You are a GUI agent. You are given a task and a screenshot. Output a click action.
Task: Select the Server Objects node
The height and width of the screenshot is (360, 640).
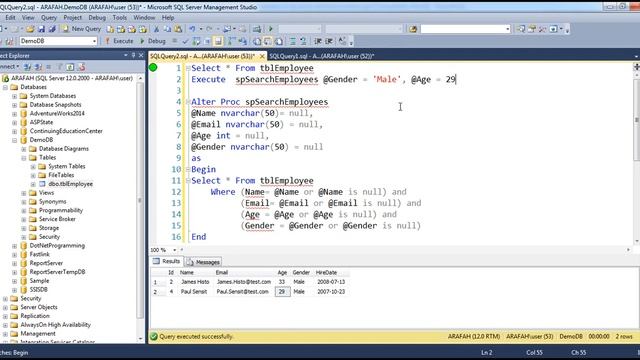[39, 307]
